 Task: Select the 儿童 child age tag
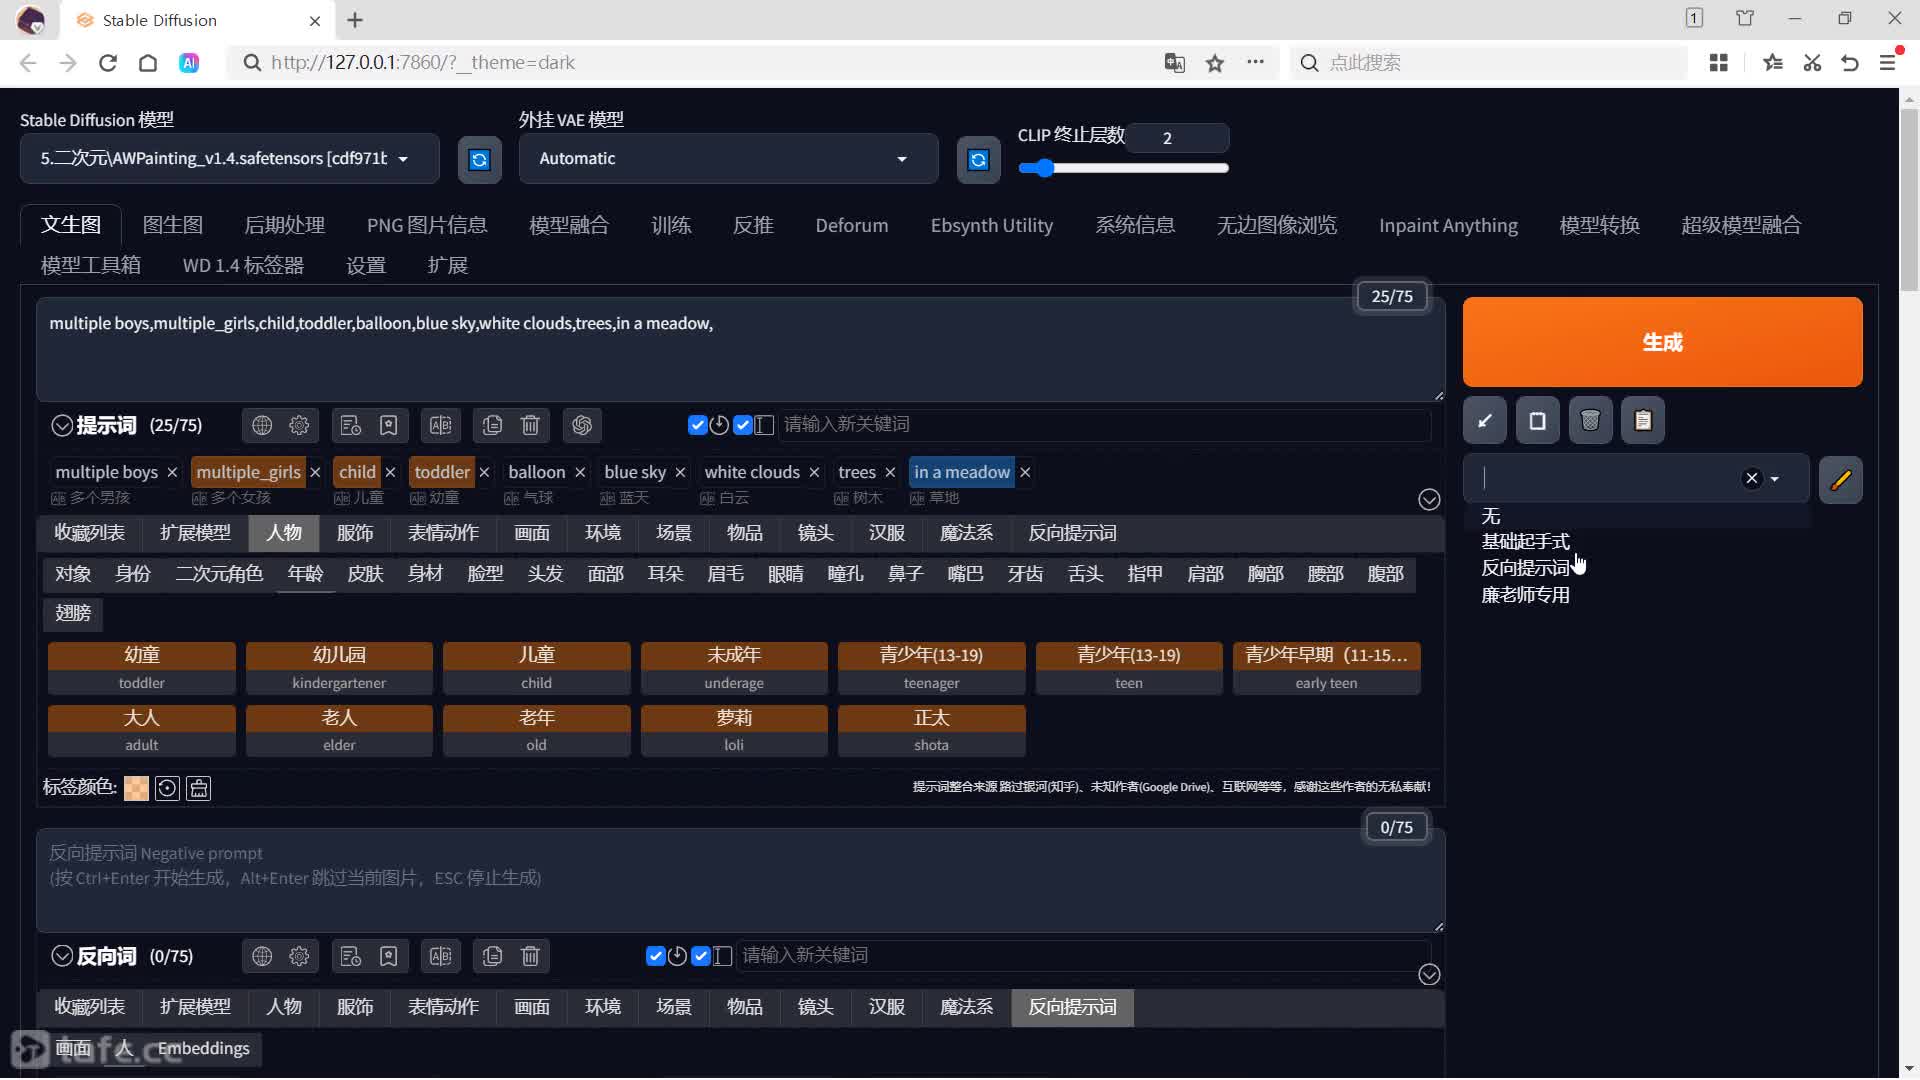[x=537, y=666]
